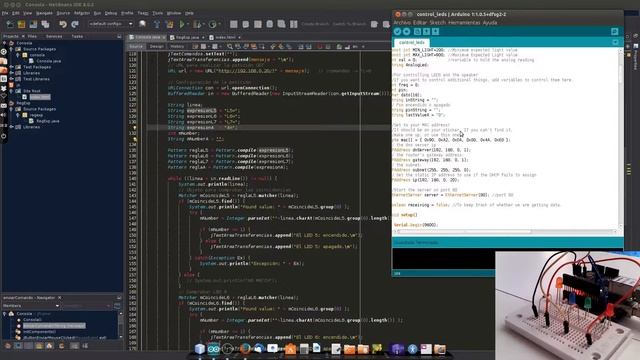Screen dimensions: 640x360
Task: Open Sketch menu in Arduino window
Action: coord(438,22)
